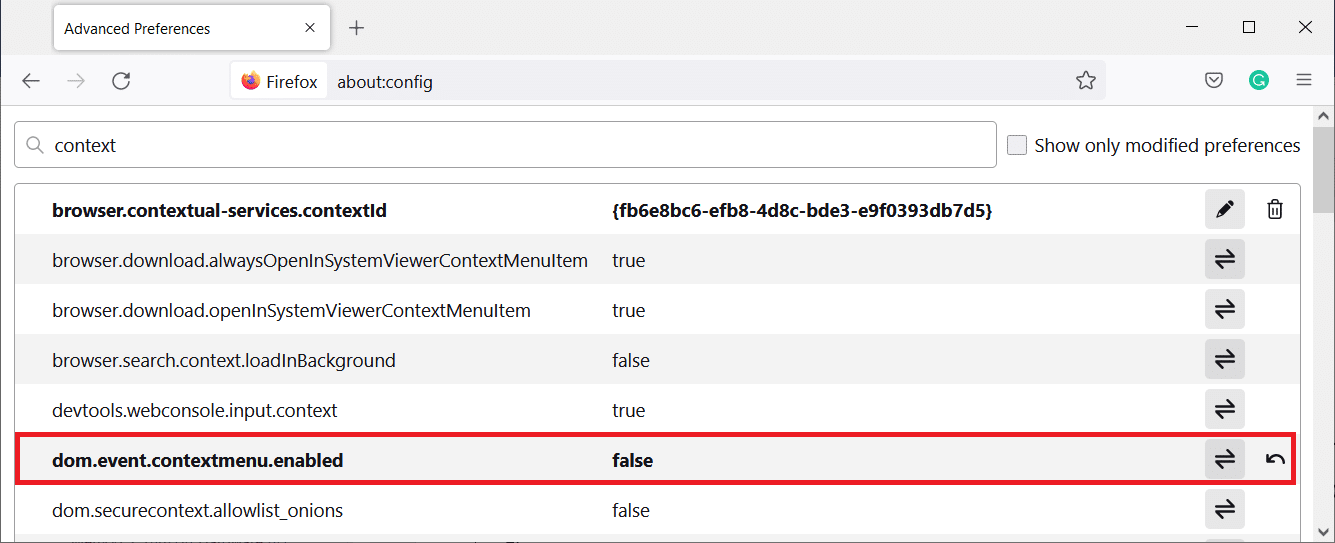
Task: Go back with the back arrow
Action: point(31,81)
